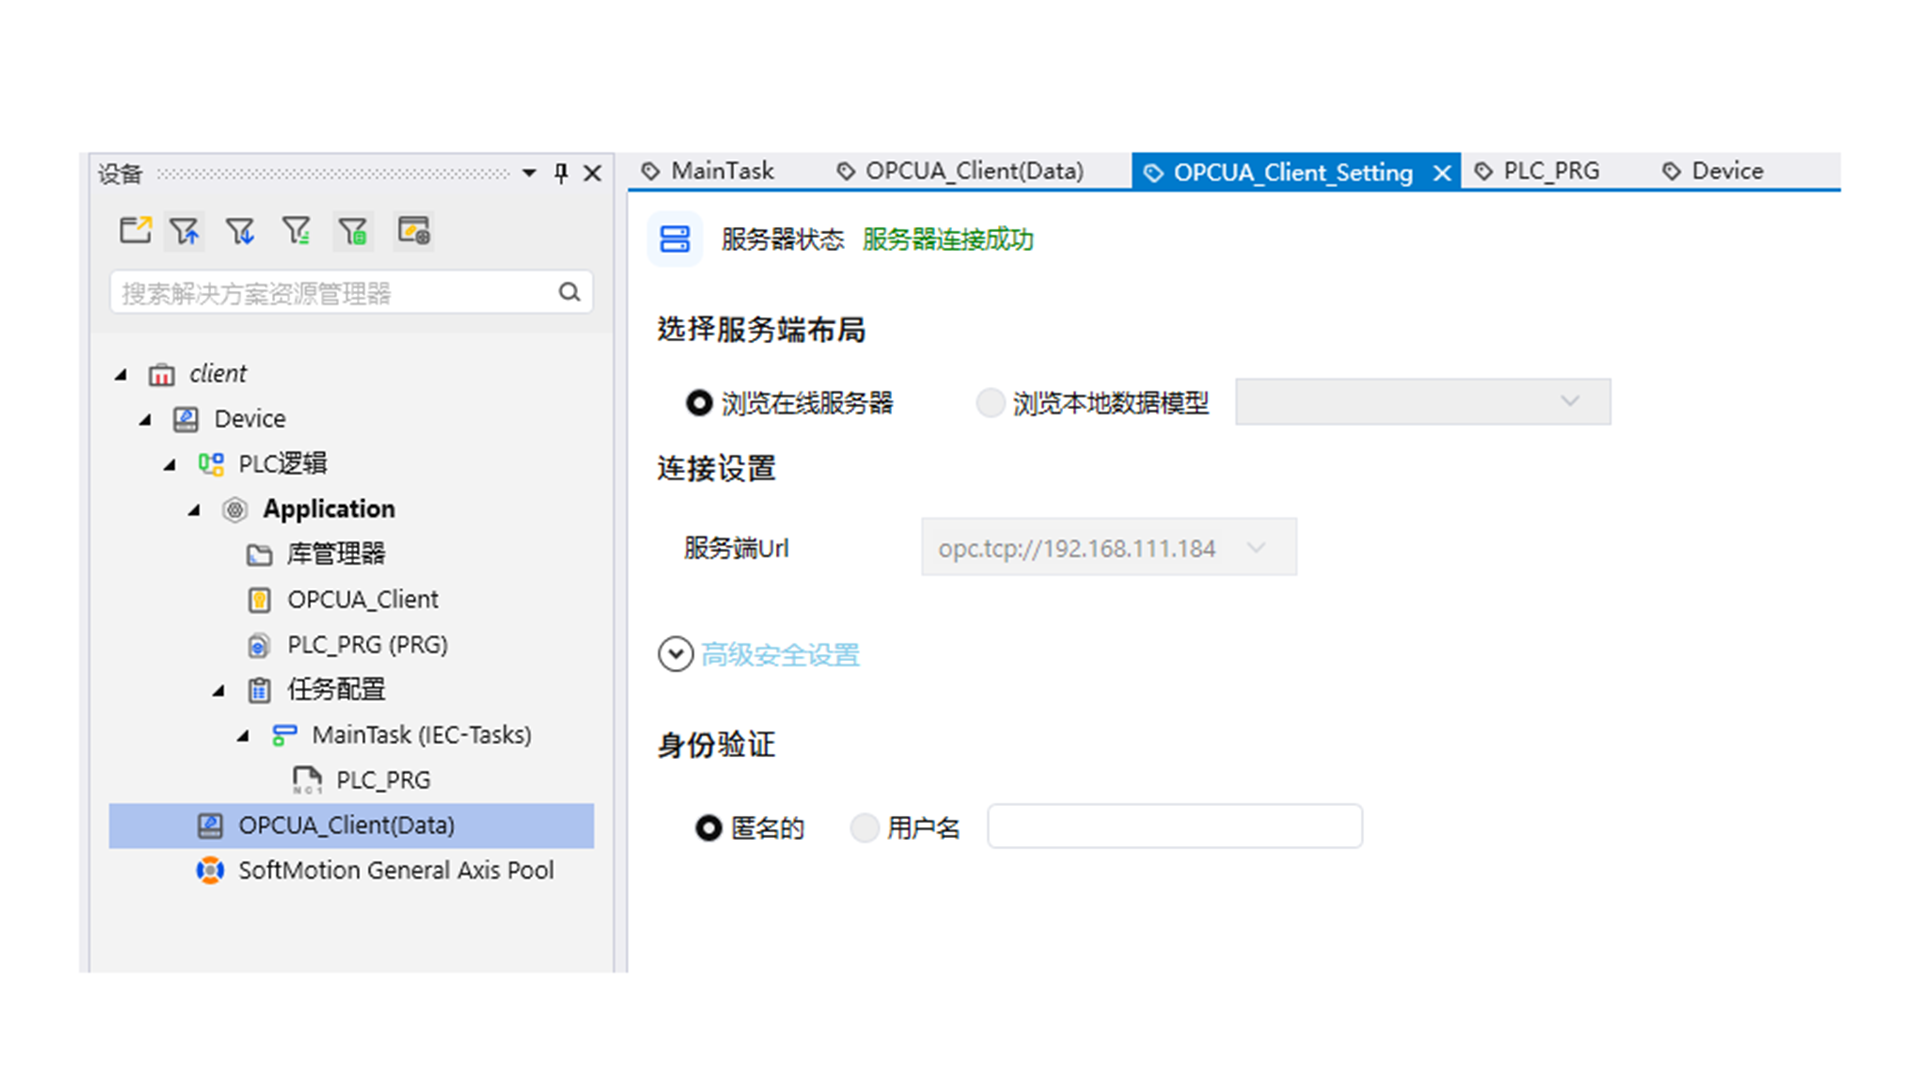Select OPCUA_Client item in tree
Screen dimensions: 1920x1080
tap(362, 599)
